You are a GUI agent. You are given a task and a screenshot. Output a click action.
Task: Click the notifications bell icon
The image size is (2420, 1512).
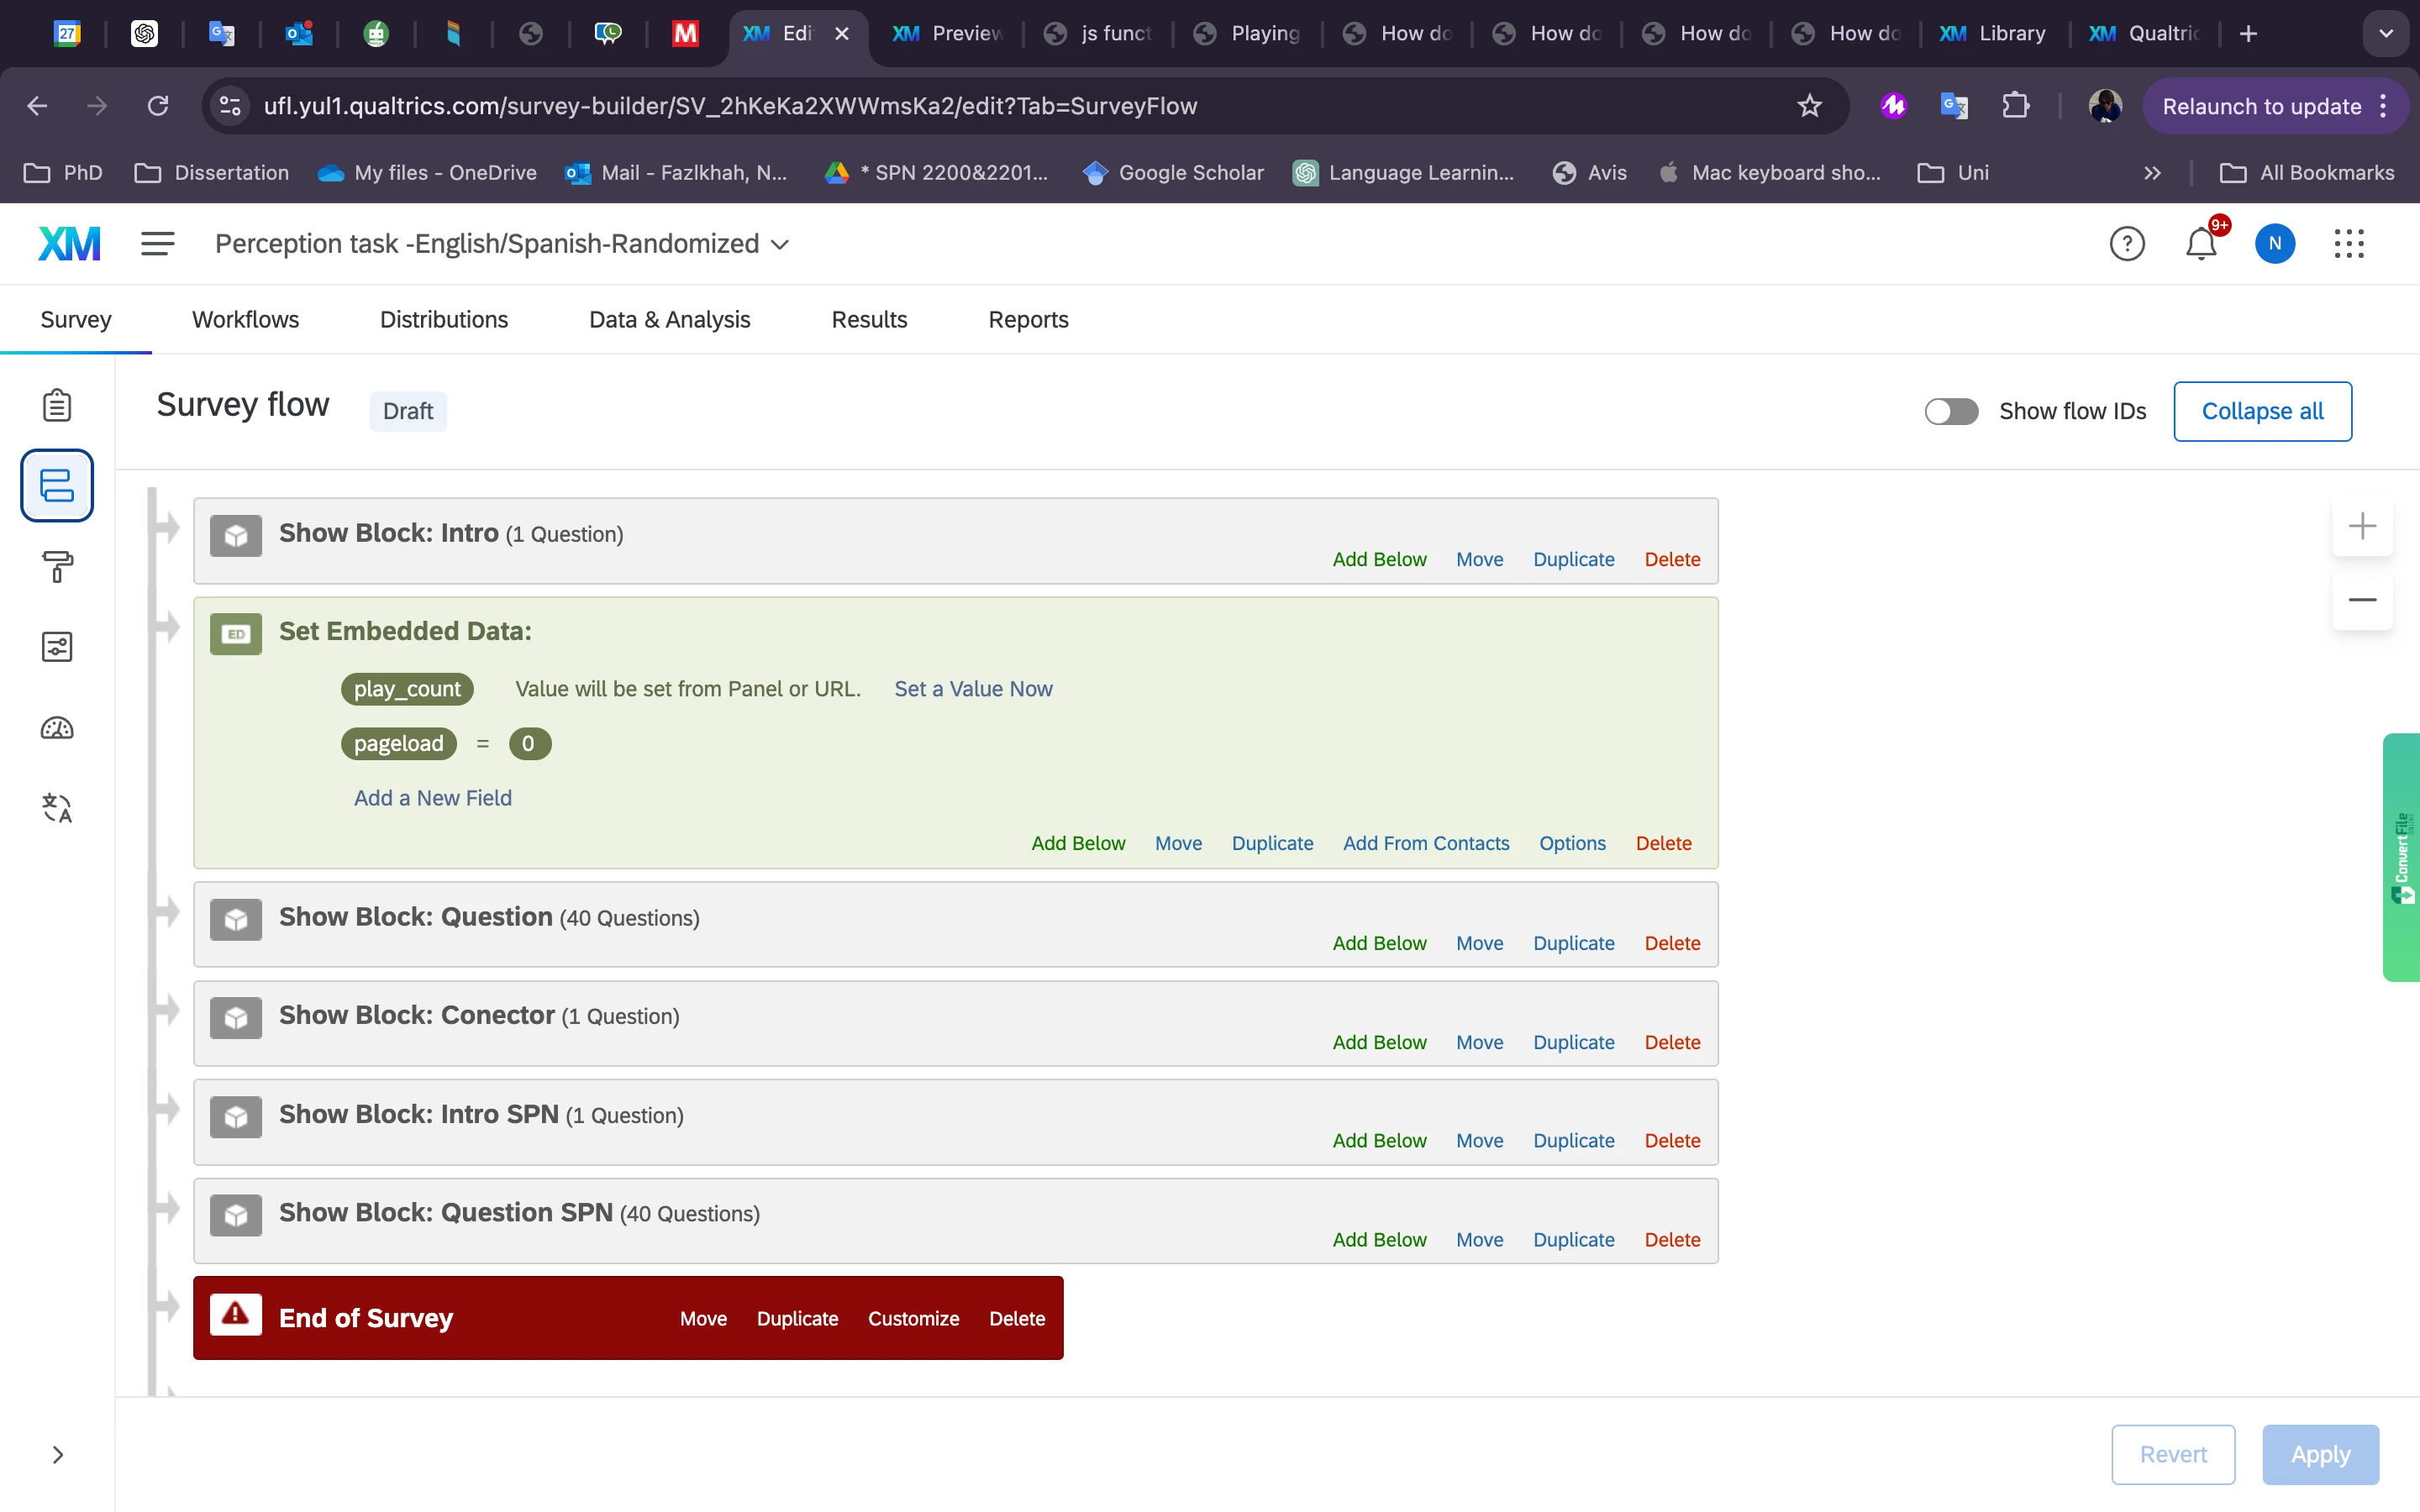tap(2200, 244)
